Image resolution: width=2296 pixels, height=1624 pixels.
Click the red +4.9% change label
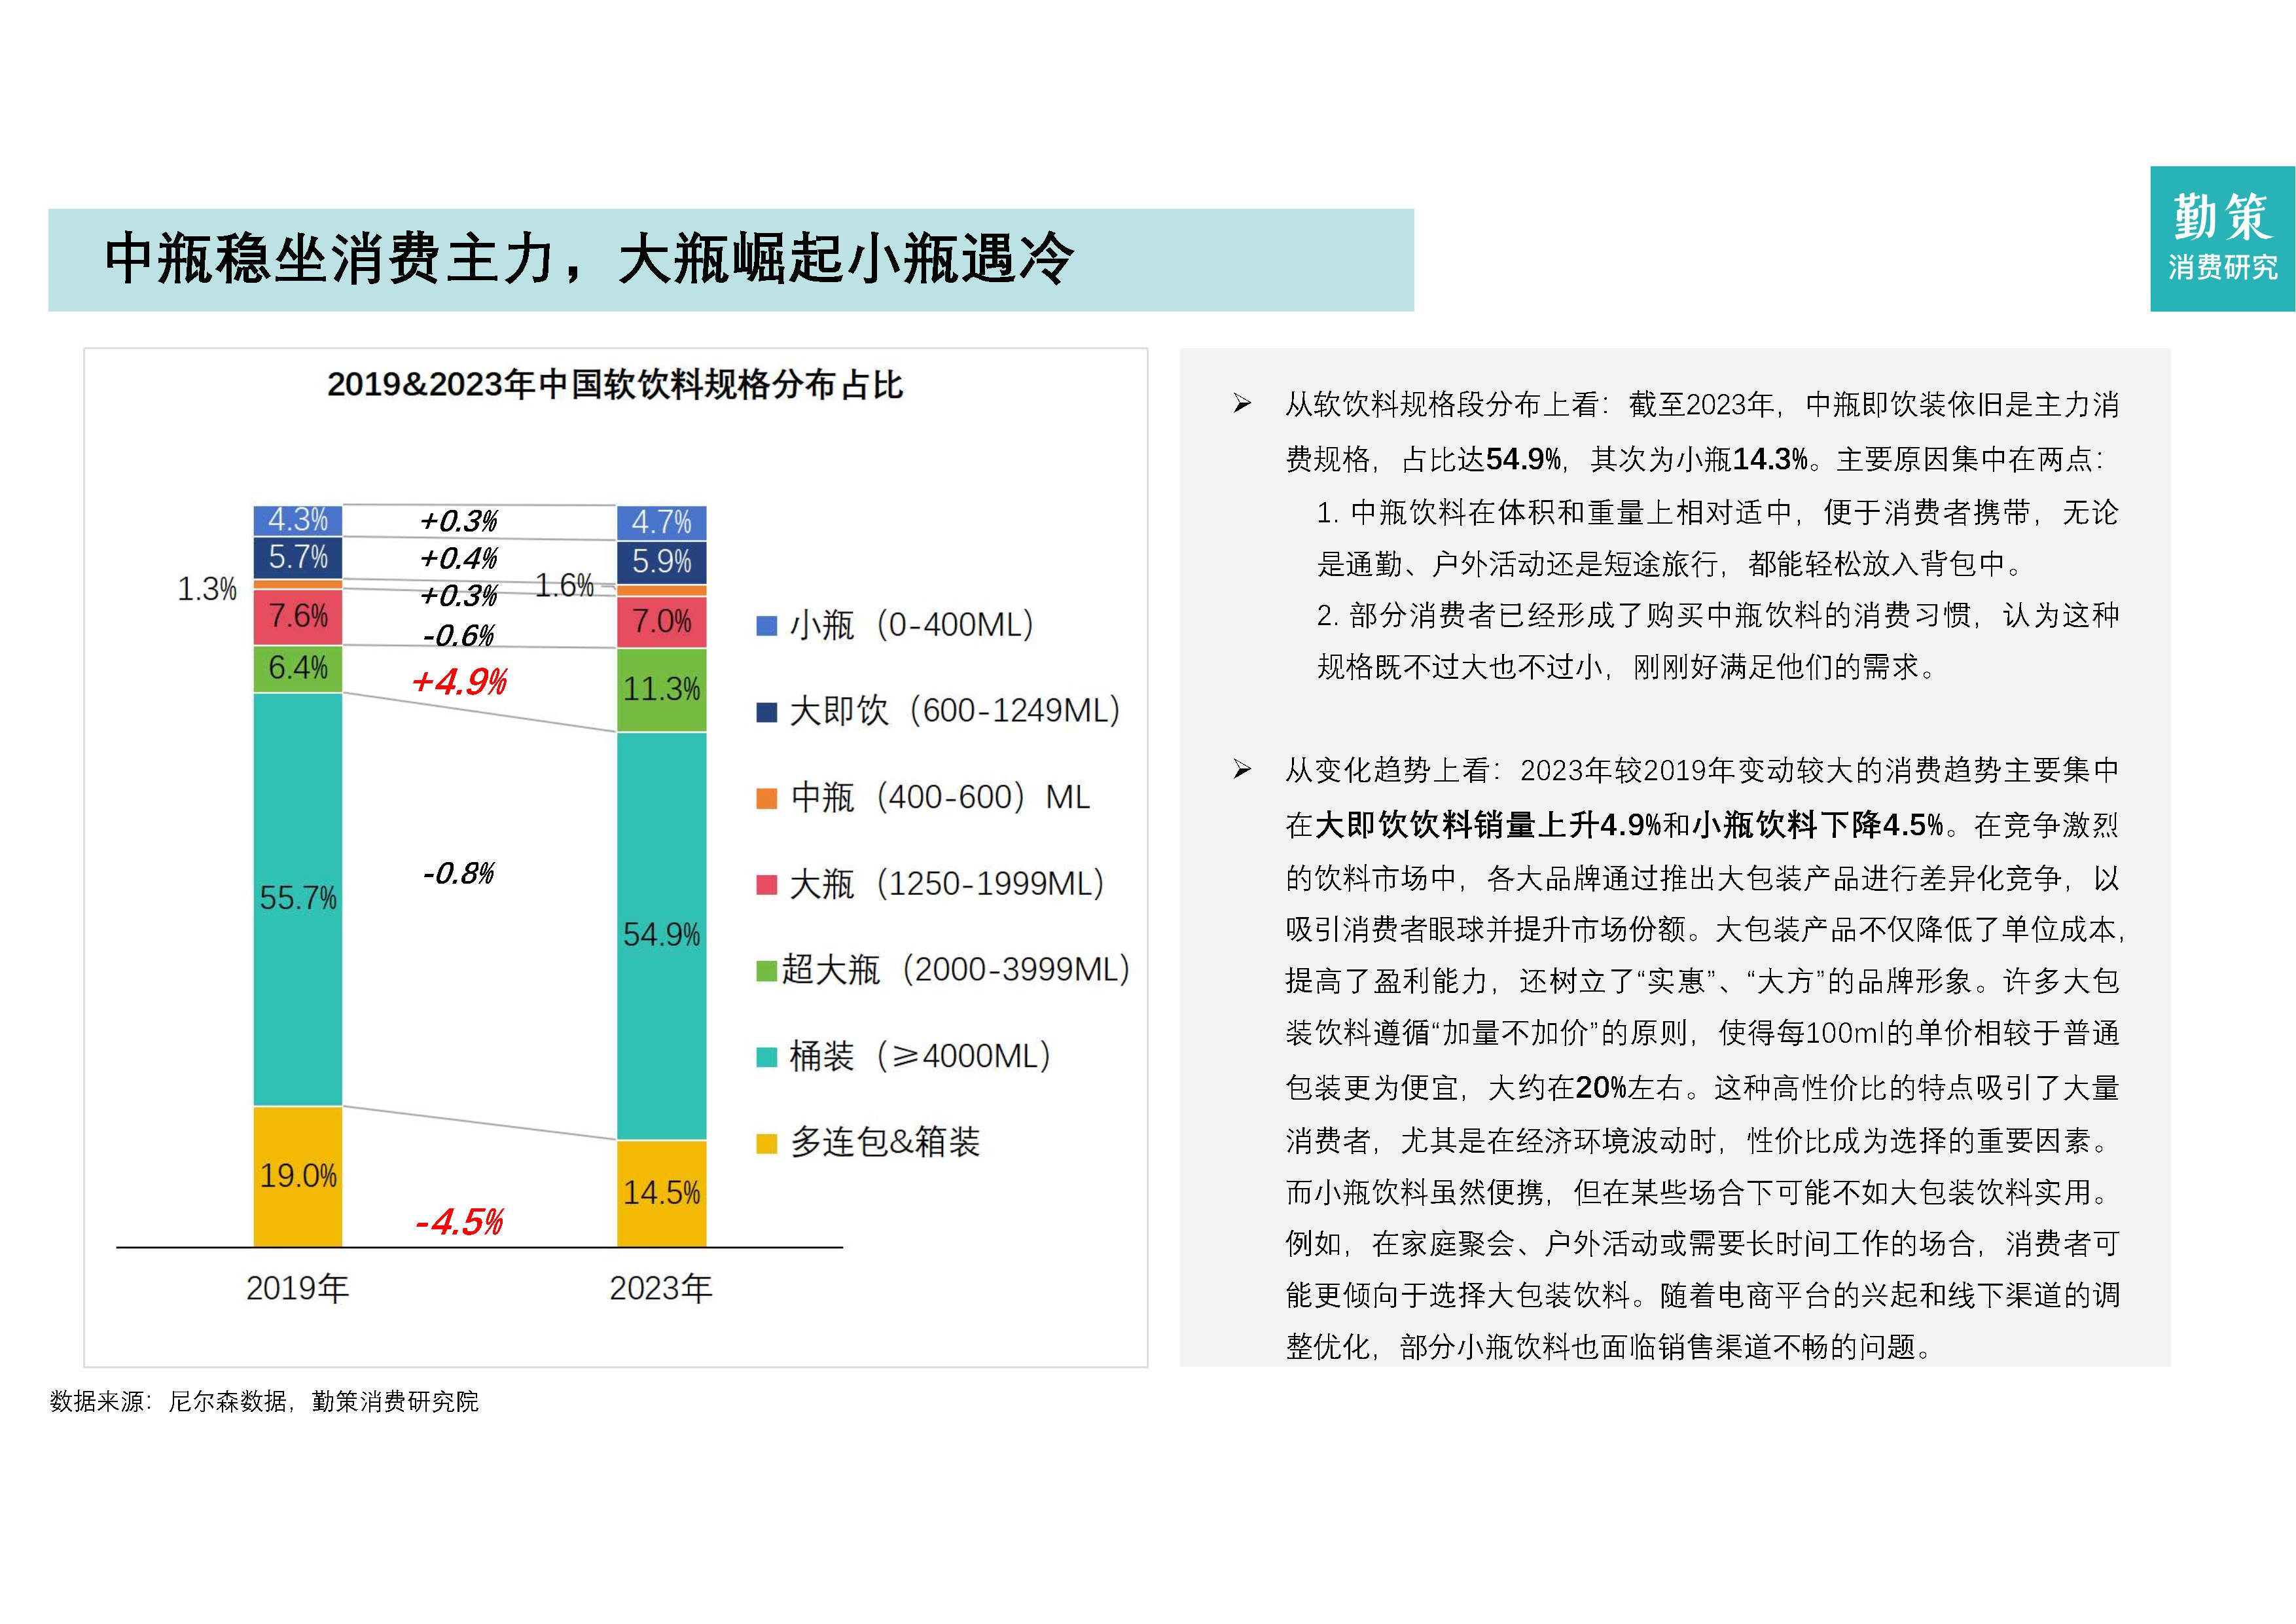pos(459,683)
